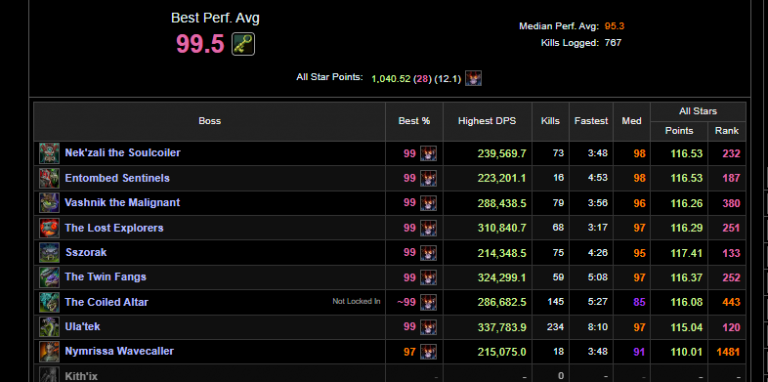Click Sszorak boss icon
Screen dimensions: 768x382
click(49, 253)
